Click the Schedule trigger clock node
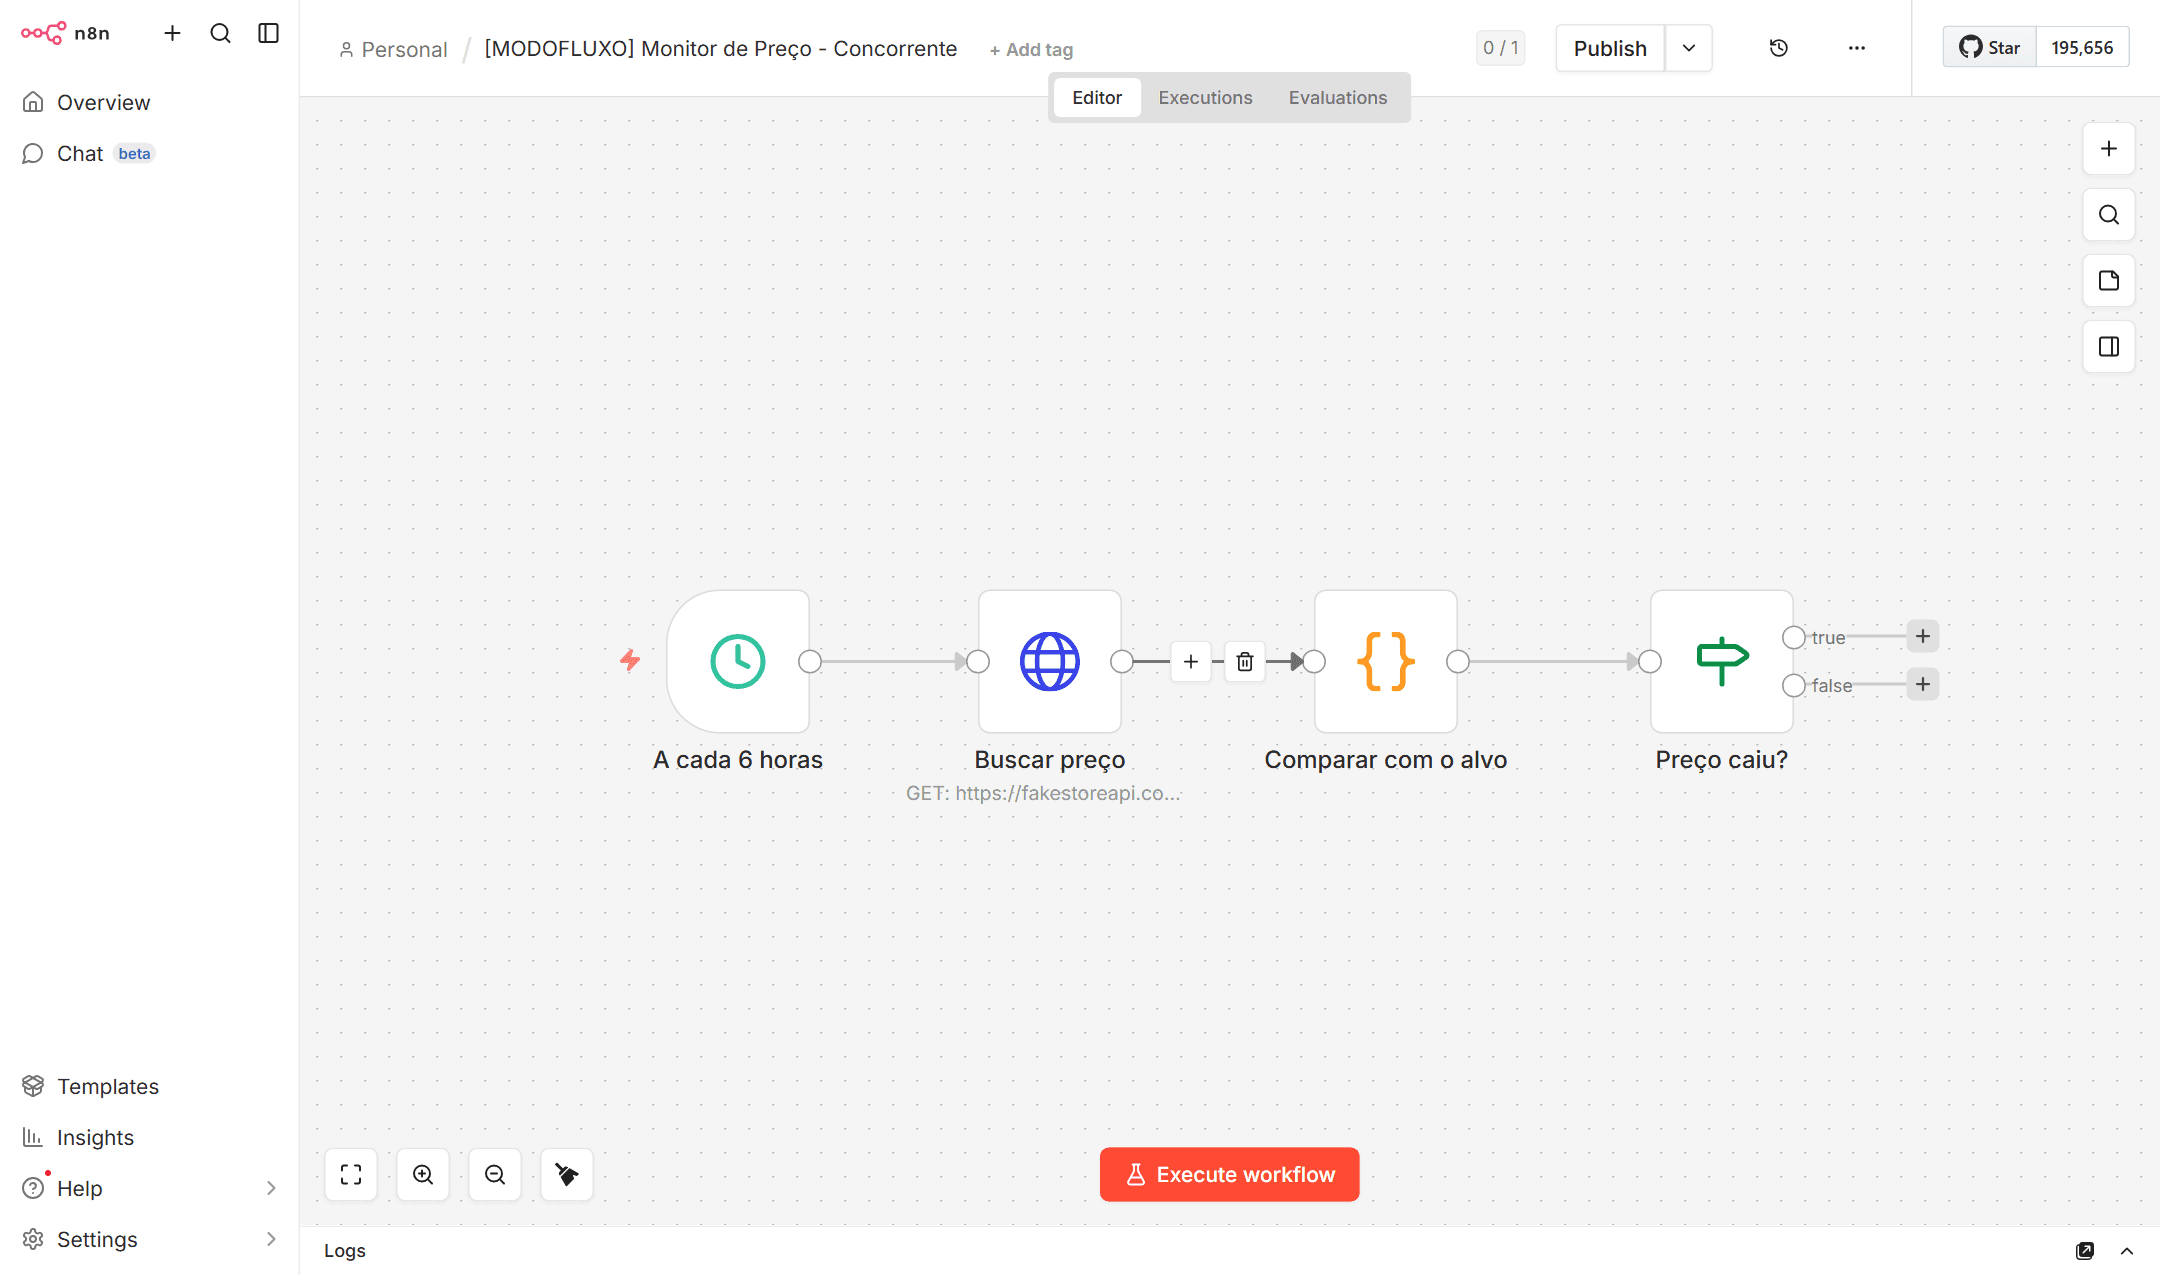The width and height of the screenshot is (2160, 1275). point(738,661)
